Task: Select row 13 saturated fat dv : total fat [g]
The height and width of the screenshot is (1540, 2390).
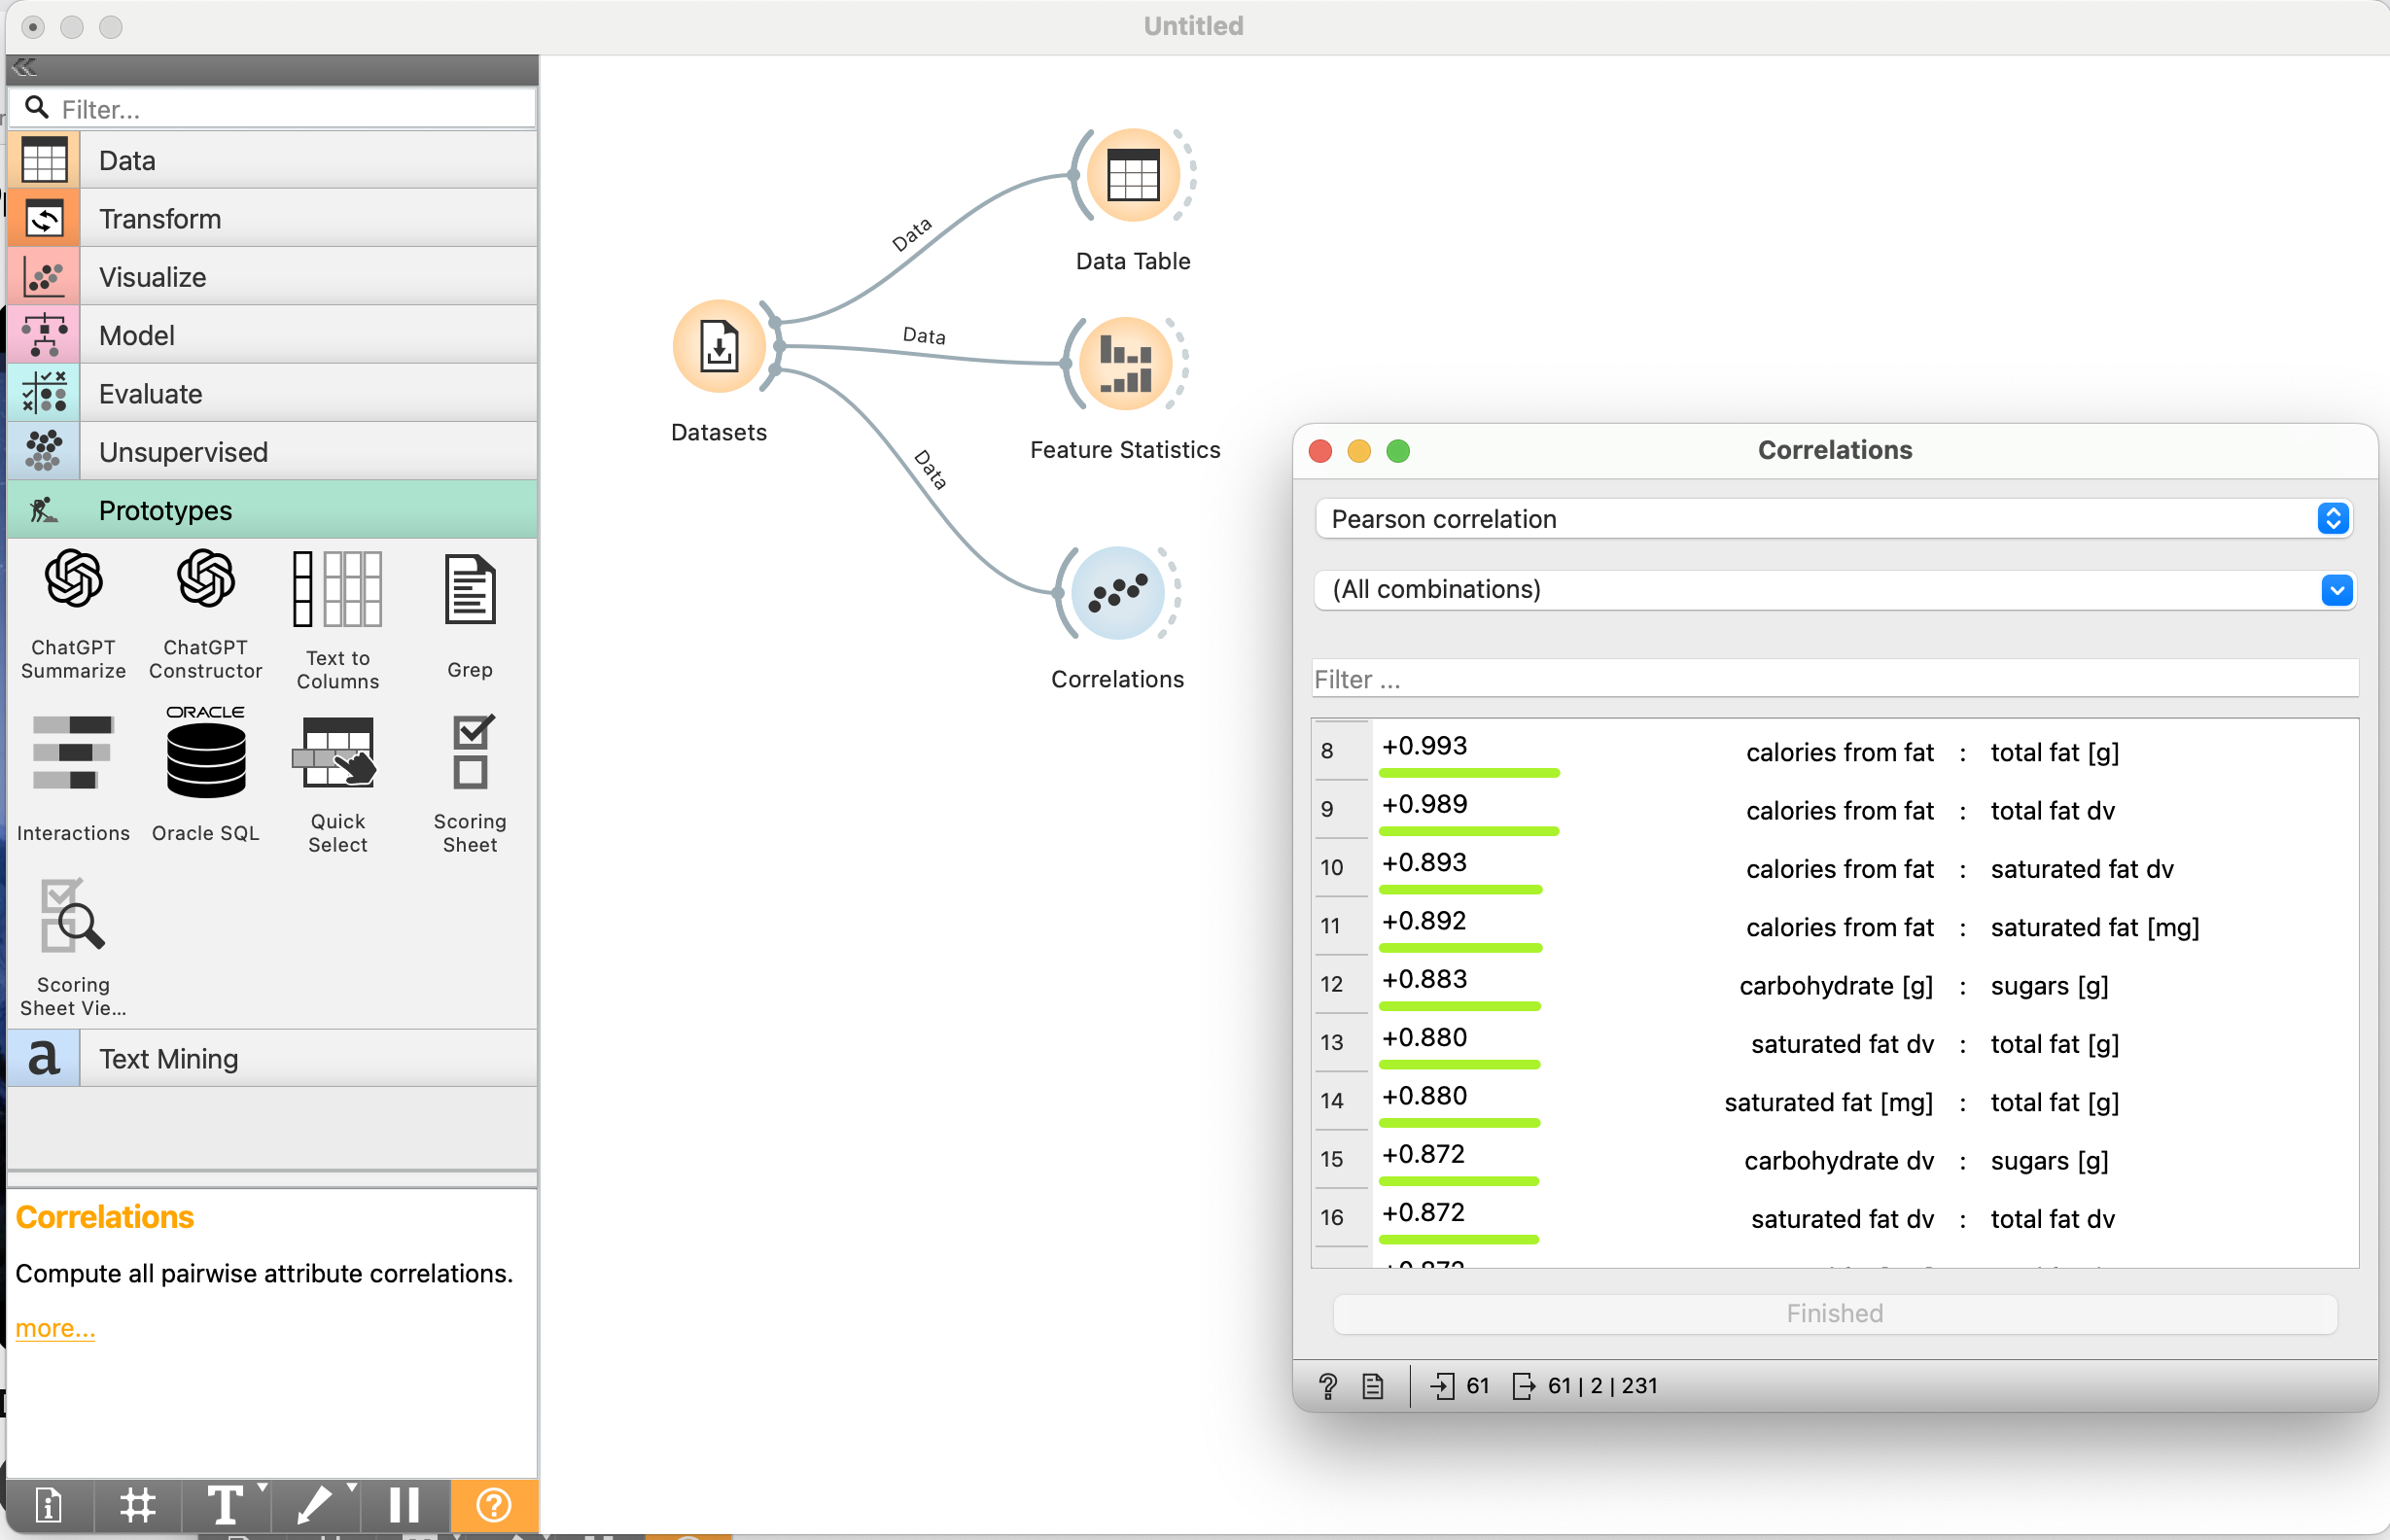Action: (x=1834, y=1043)
